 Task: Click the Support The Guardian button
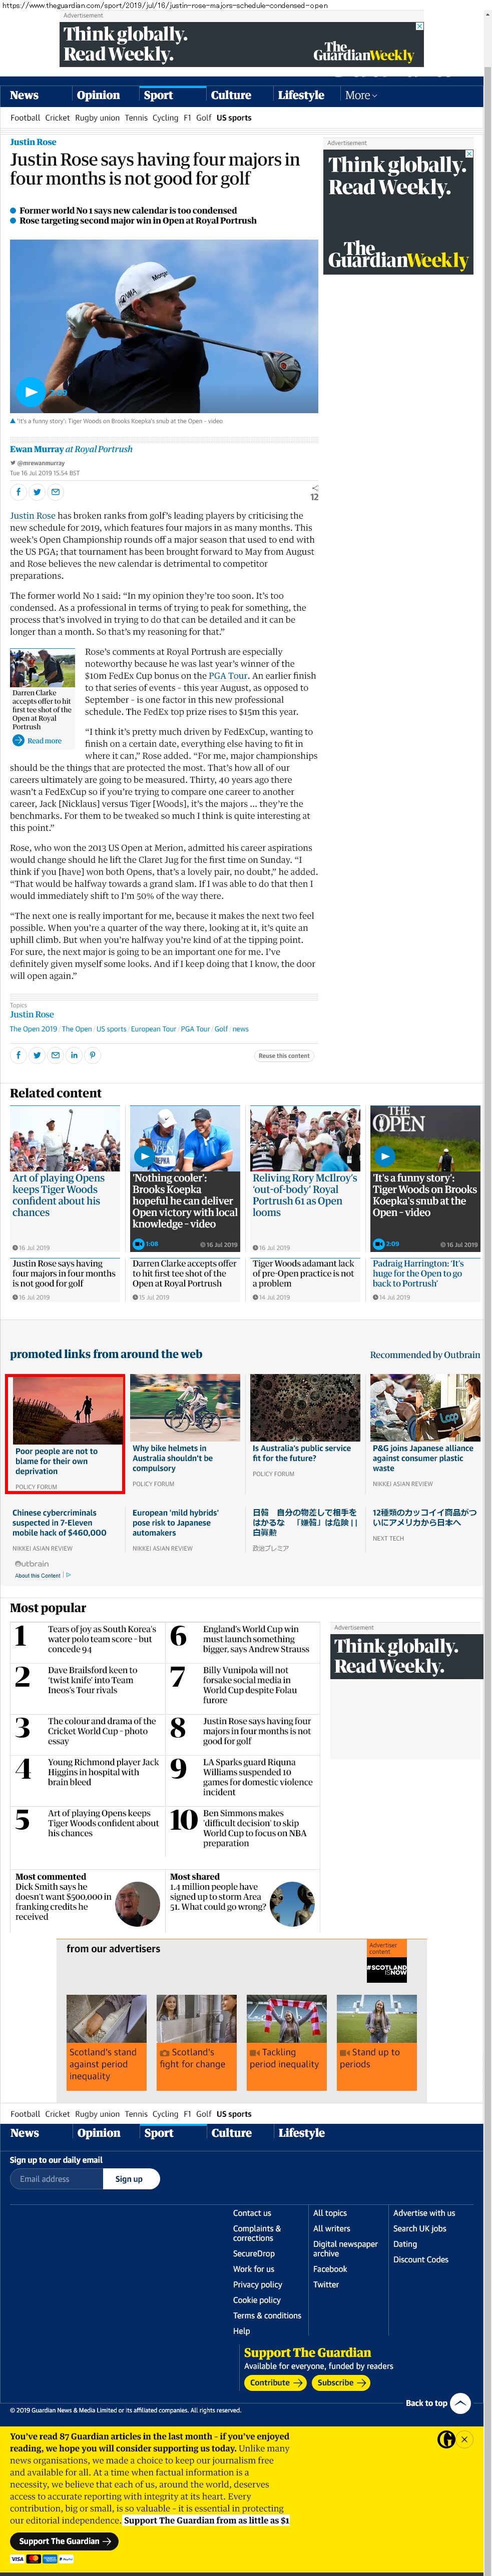[64, 2541]
